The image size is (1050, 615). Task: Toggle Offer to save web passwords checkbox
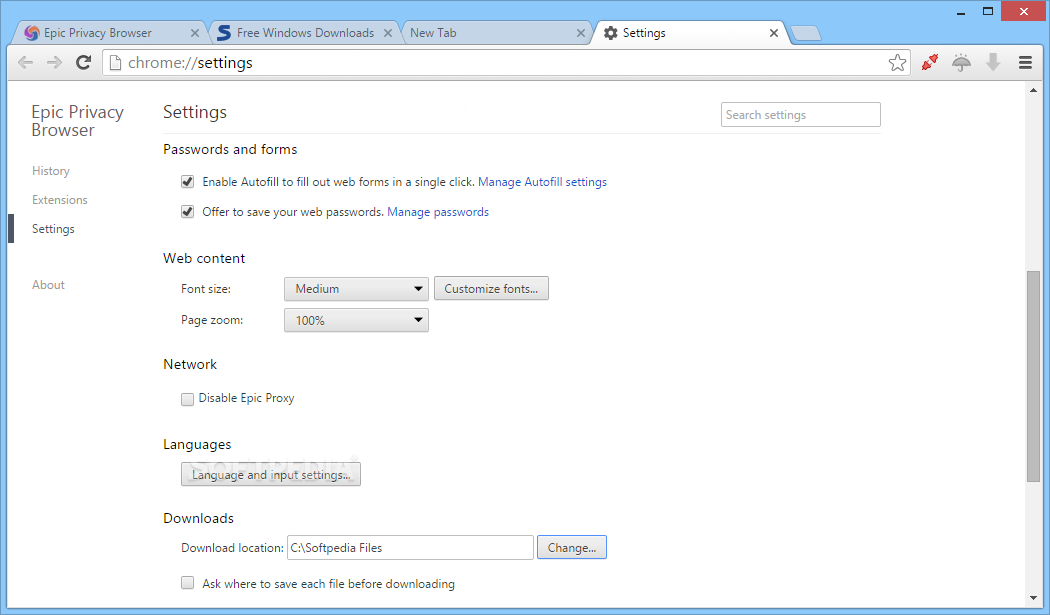[188, 212]
